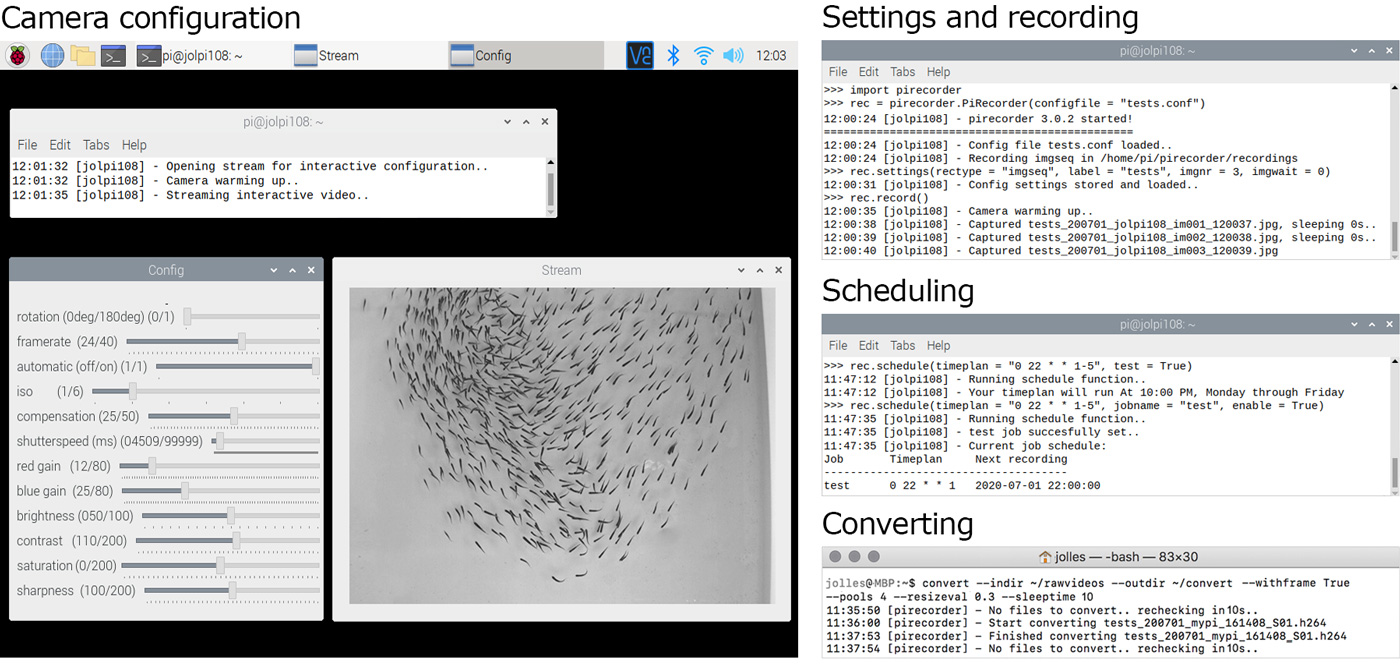Open the Wi-Fi network tray icon
Viewport: 1400px width, 665px height.
704,56
